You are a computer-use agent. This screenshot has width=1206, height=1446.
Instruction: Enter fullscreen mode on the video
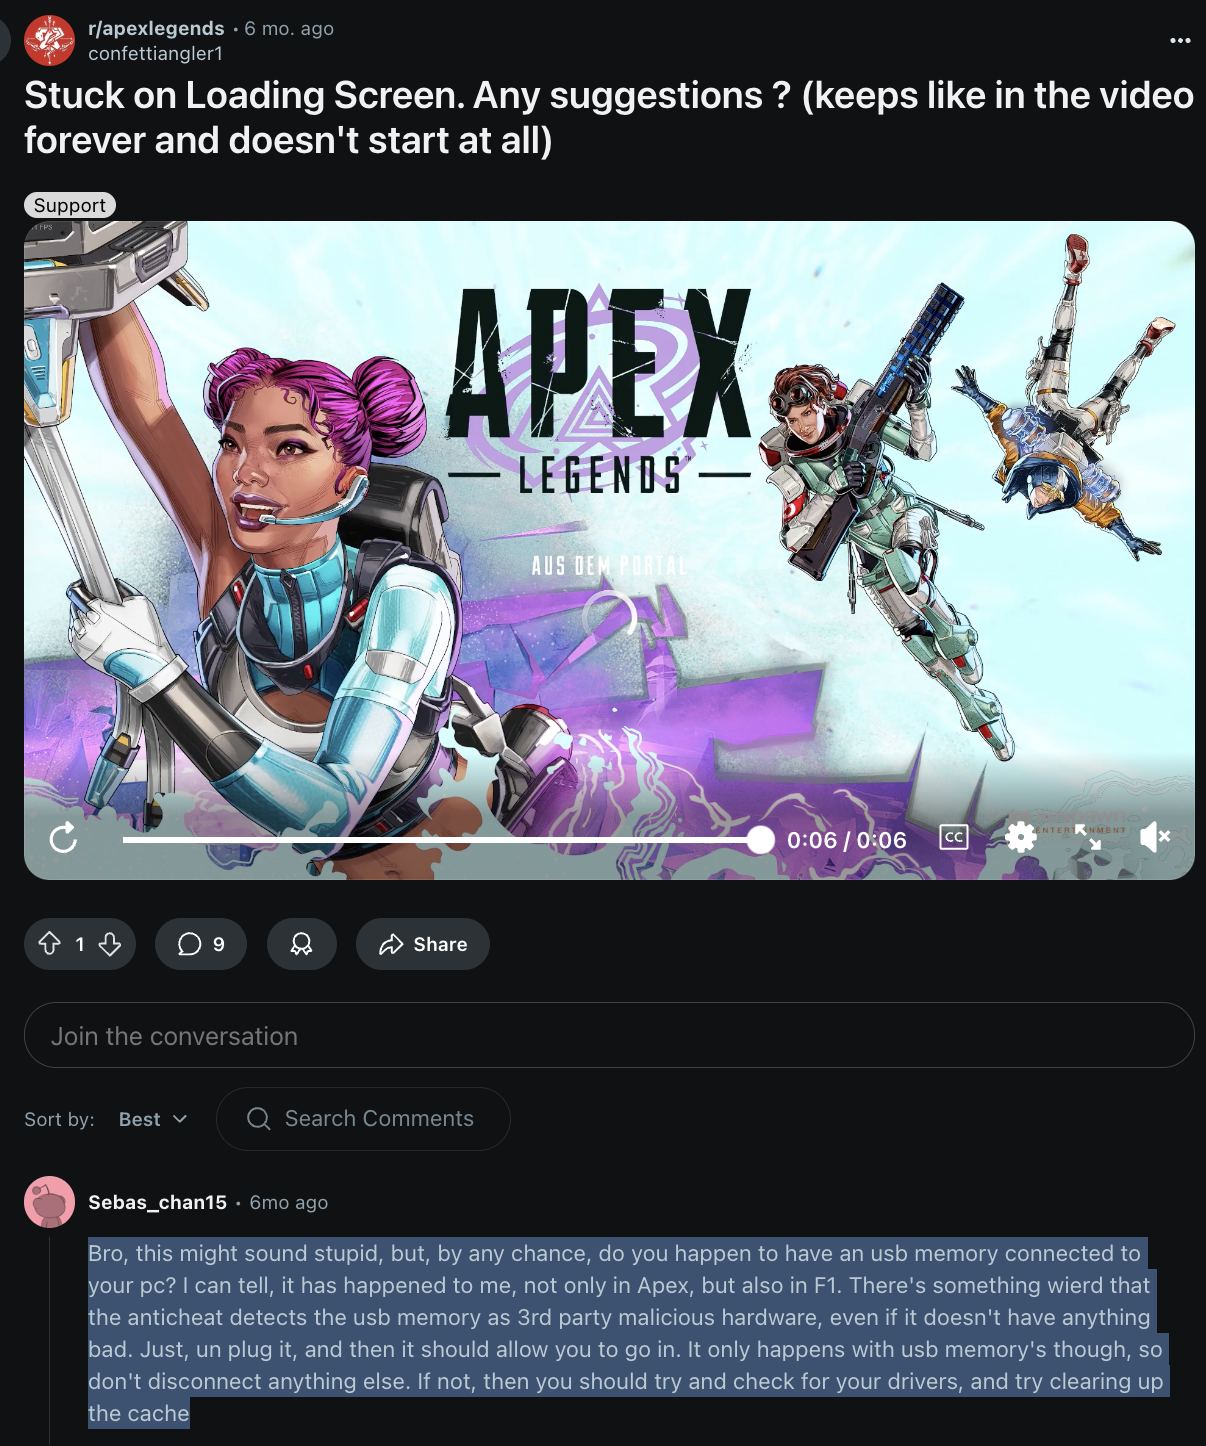click(1088, 837)
